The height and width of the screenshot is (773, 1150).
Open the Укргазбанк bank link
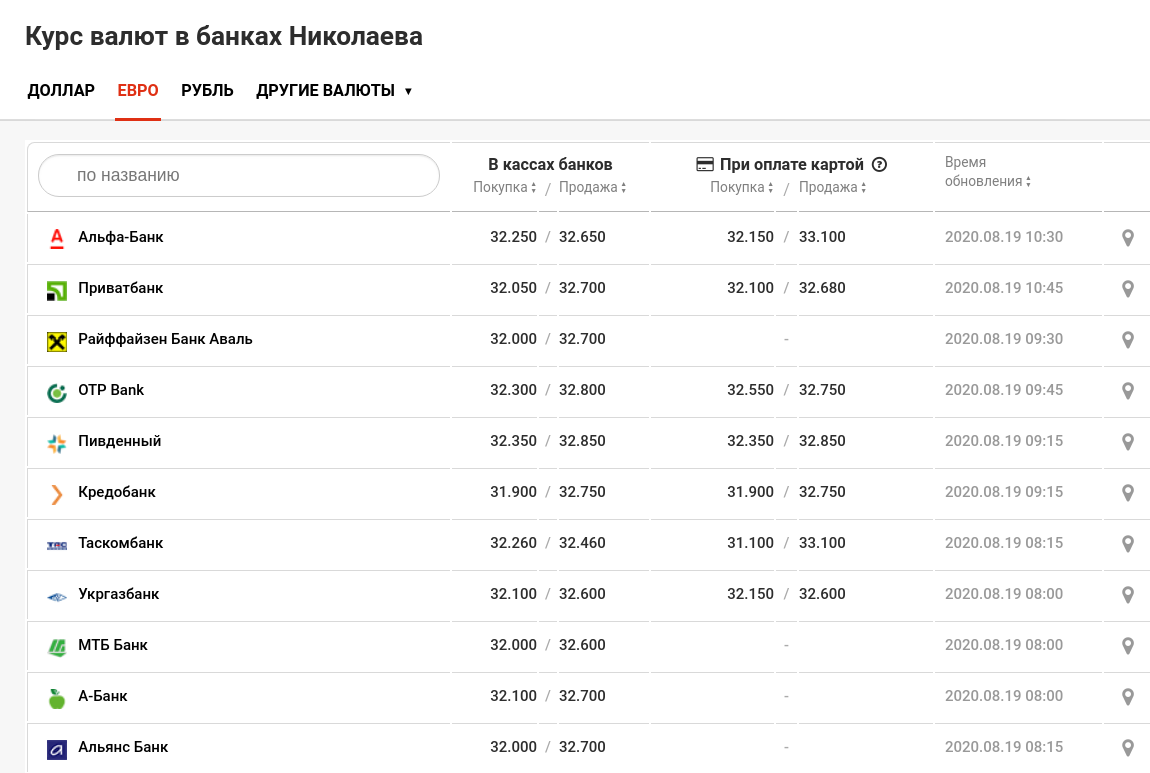pyautogui.click(x=119, y=594)
